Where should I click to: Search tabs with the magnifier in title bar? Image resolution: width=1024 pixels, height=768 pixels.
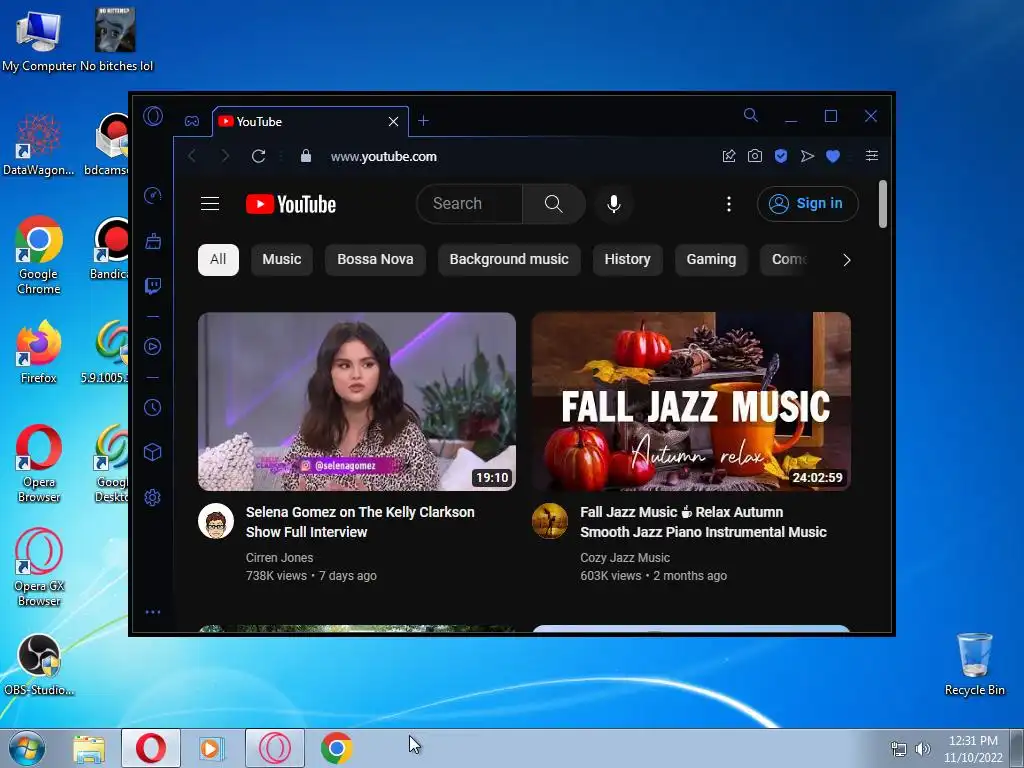pyautogui.click(x=751, y=116)
